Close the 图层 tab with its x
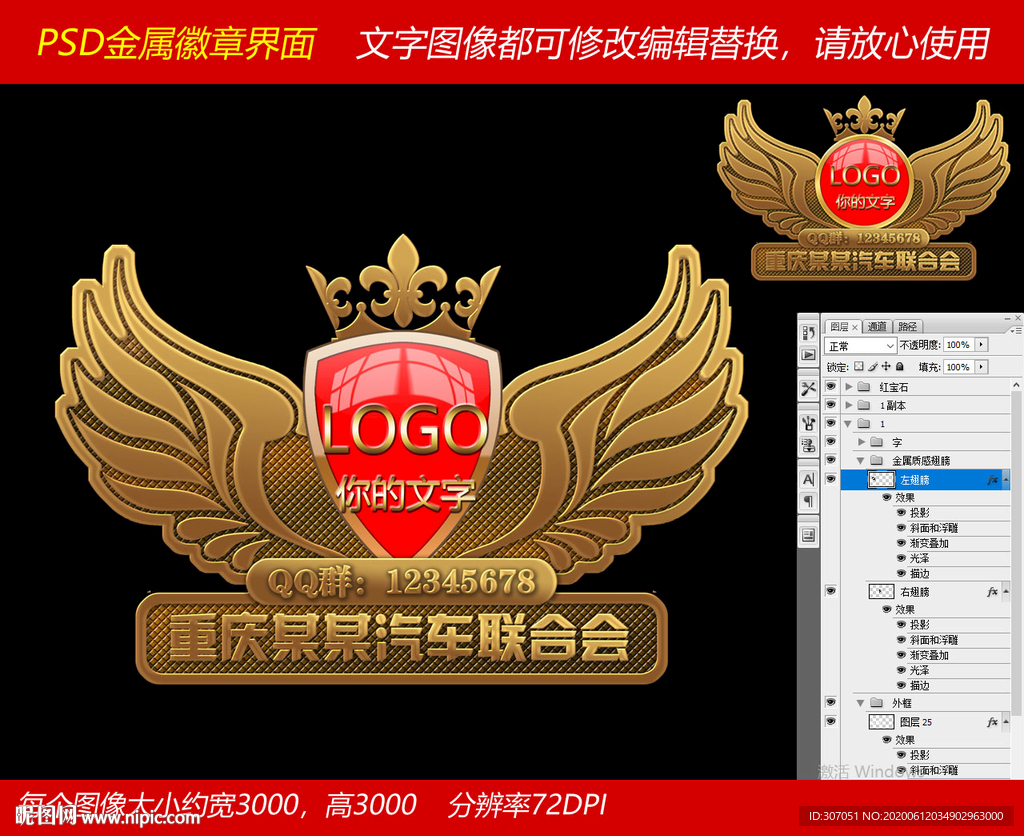 [x=855, y=327]
